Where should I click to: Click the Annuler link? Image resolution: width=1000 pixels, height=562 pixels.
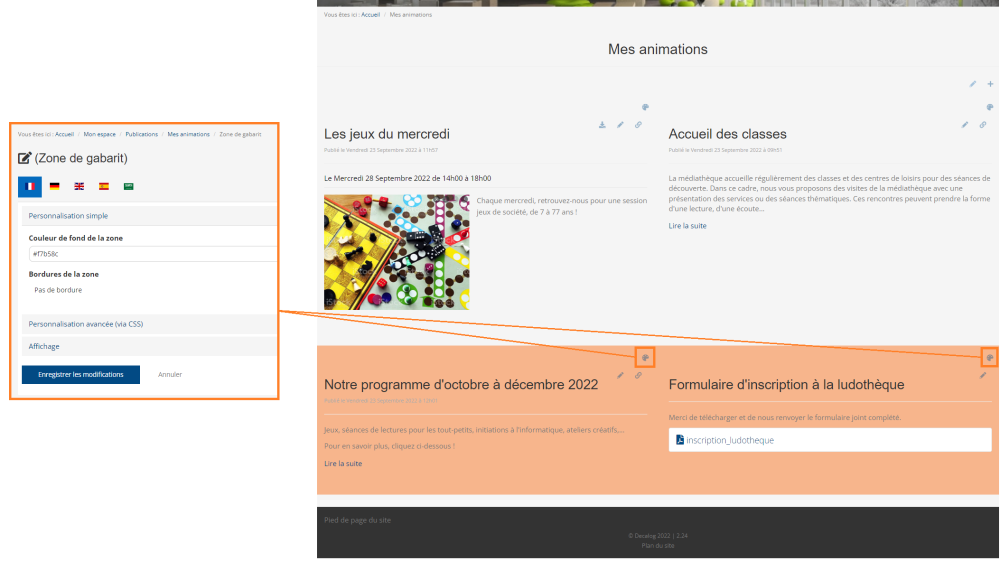pyautogui.click(x=170, y=374)
